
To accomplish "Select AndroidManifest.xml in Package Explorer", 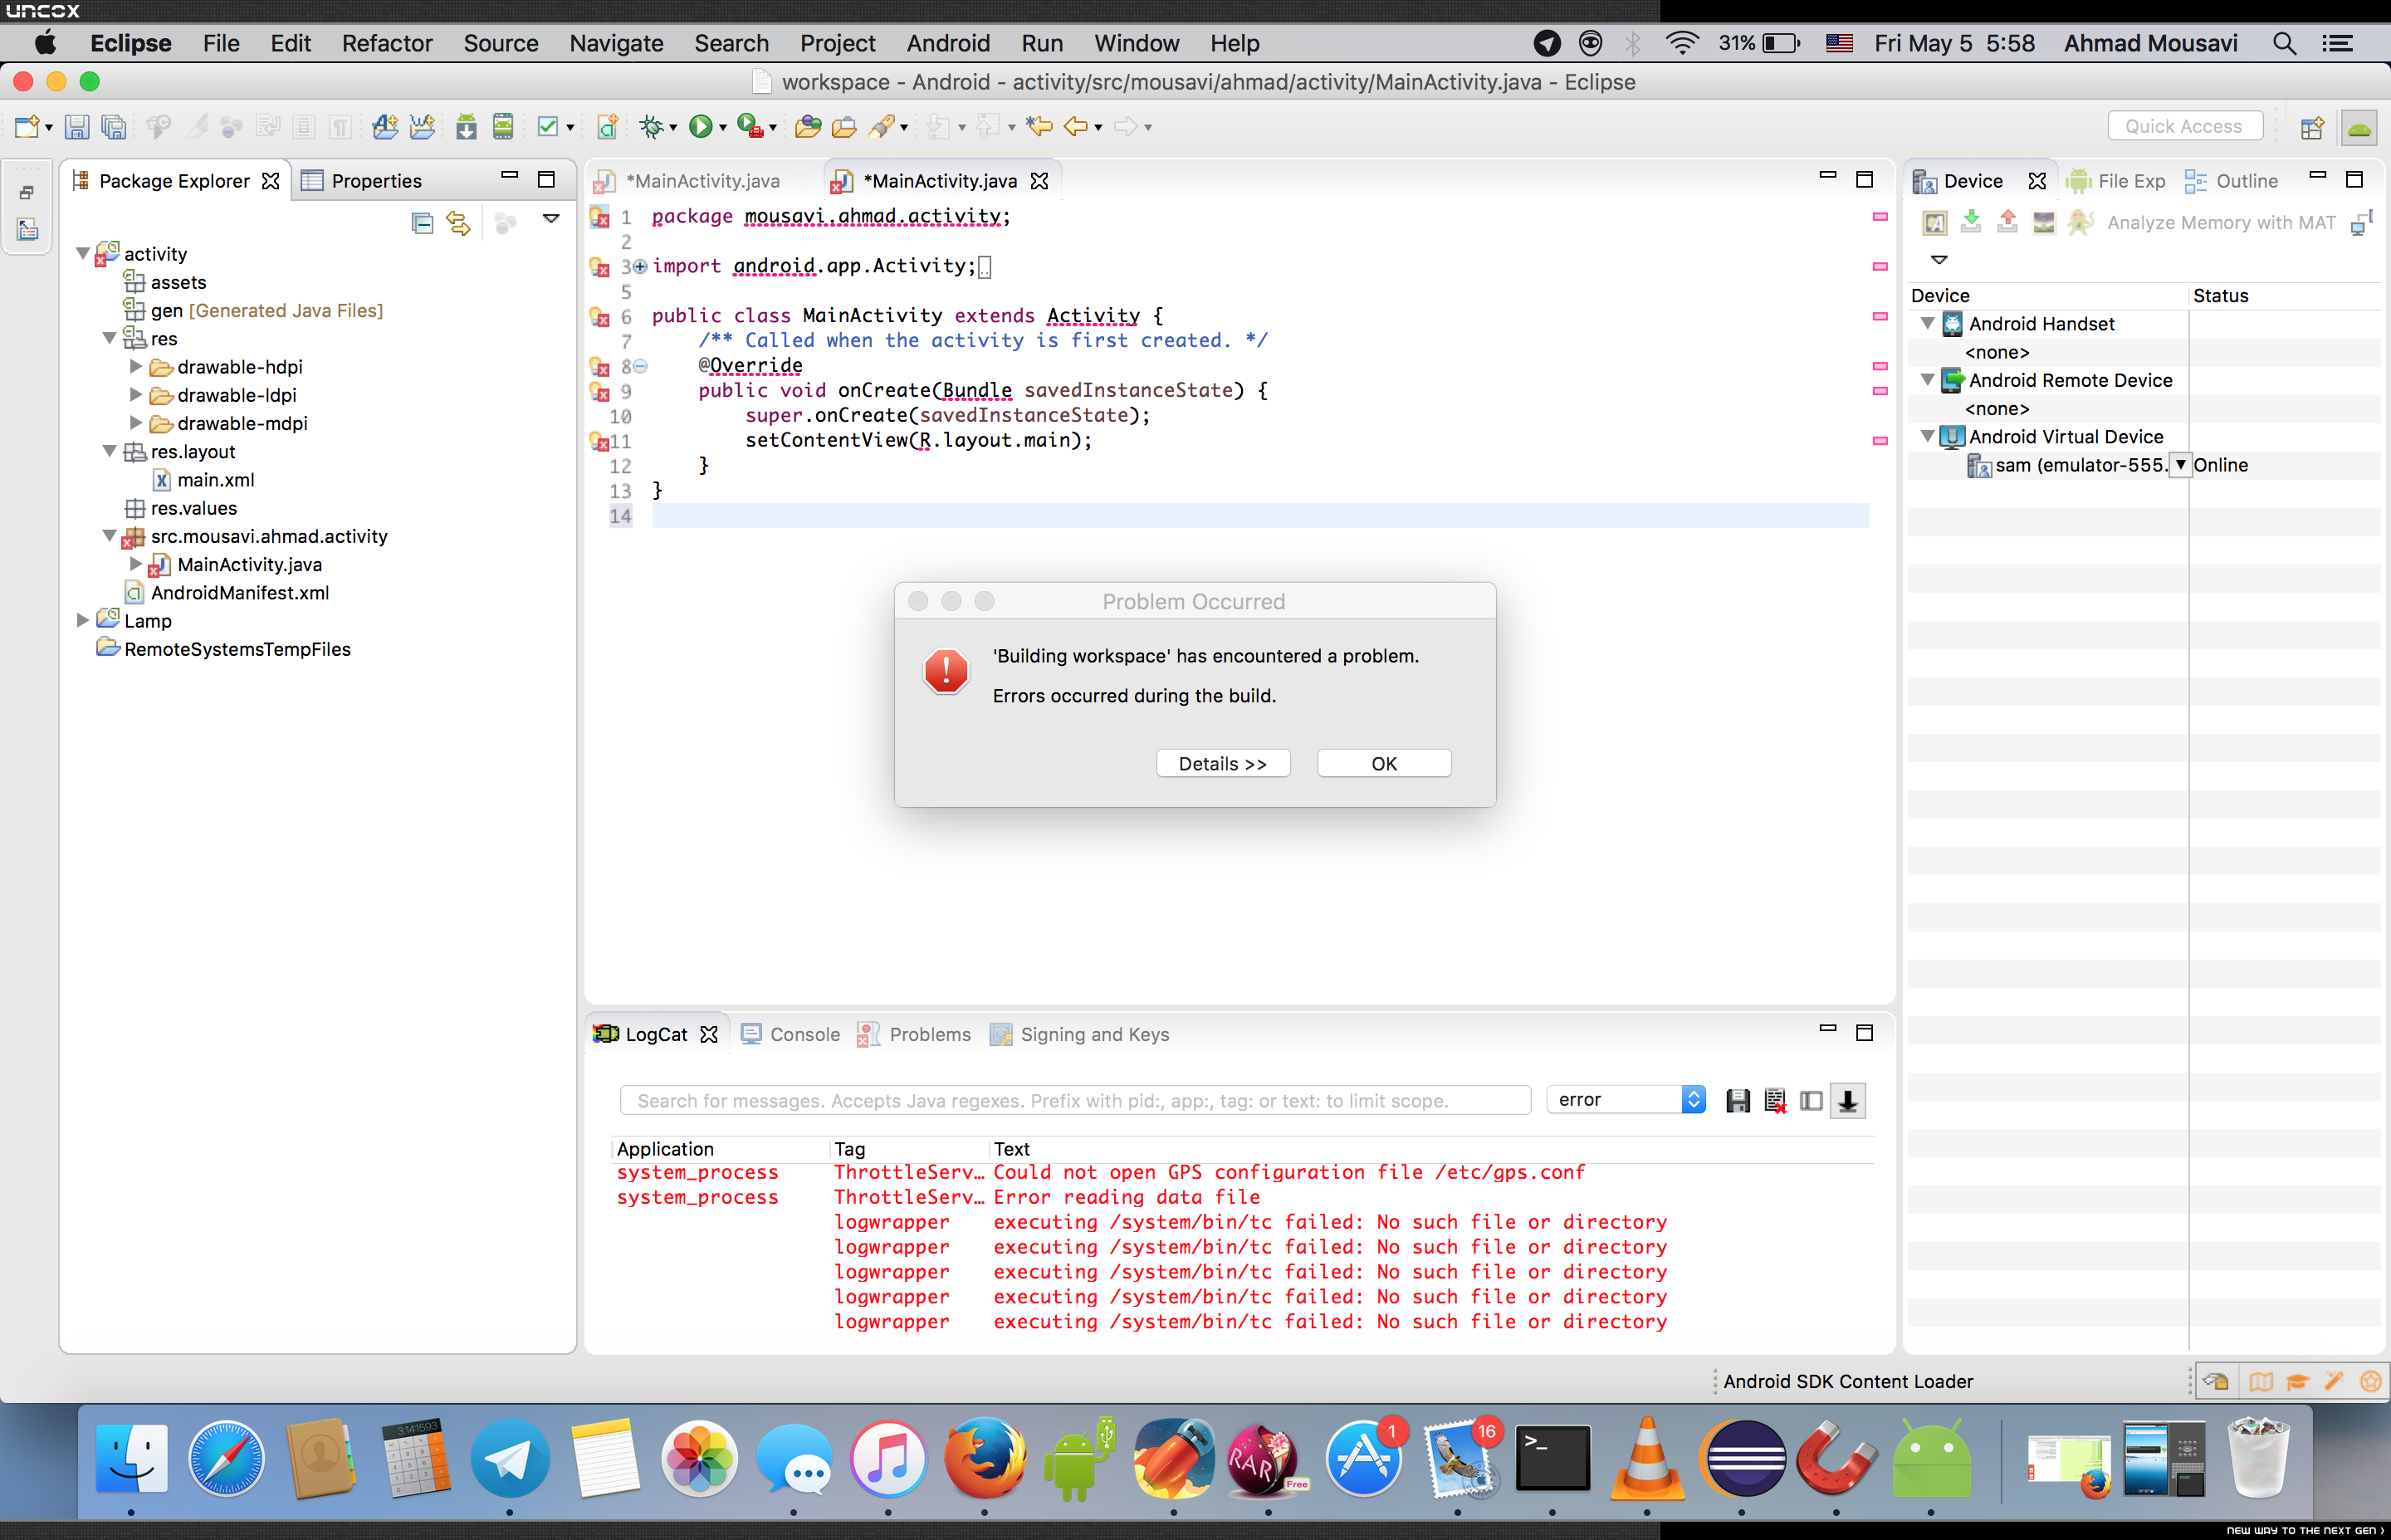I will 227,593.
